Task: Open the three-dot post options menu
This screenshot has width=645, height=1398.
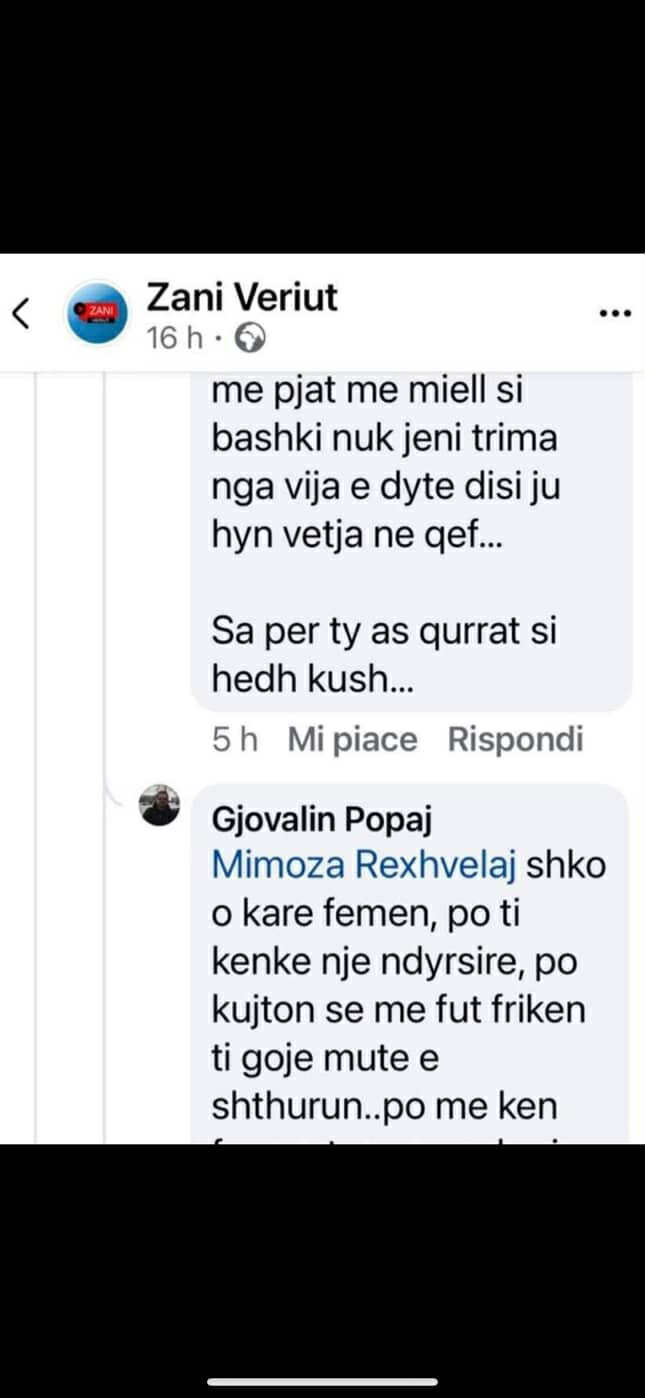Action: 615,314
